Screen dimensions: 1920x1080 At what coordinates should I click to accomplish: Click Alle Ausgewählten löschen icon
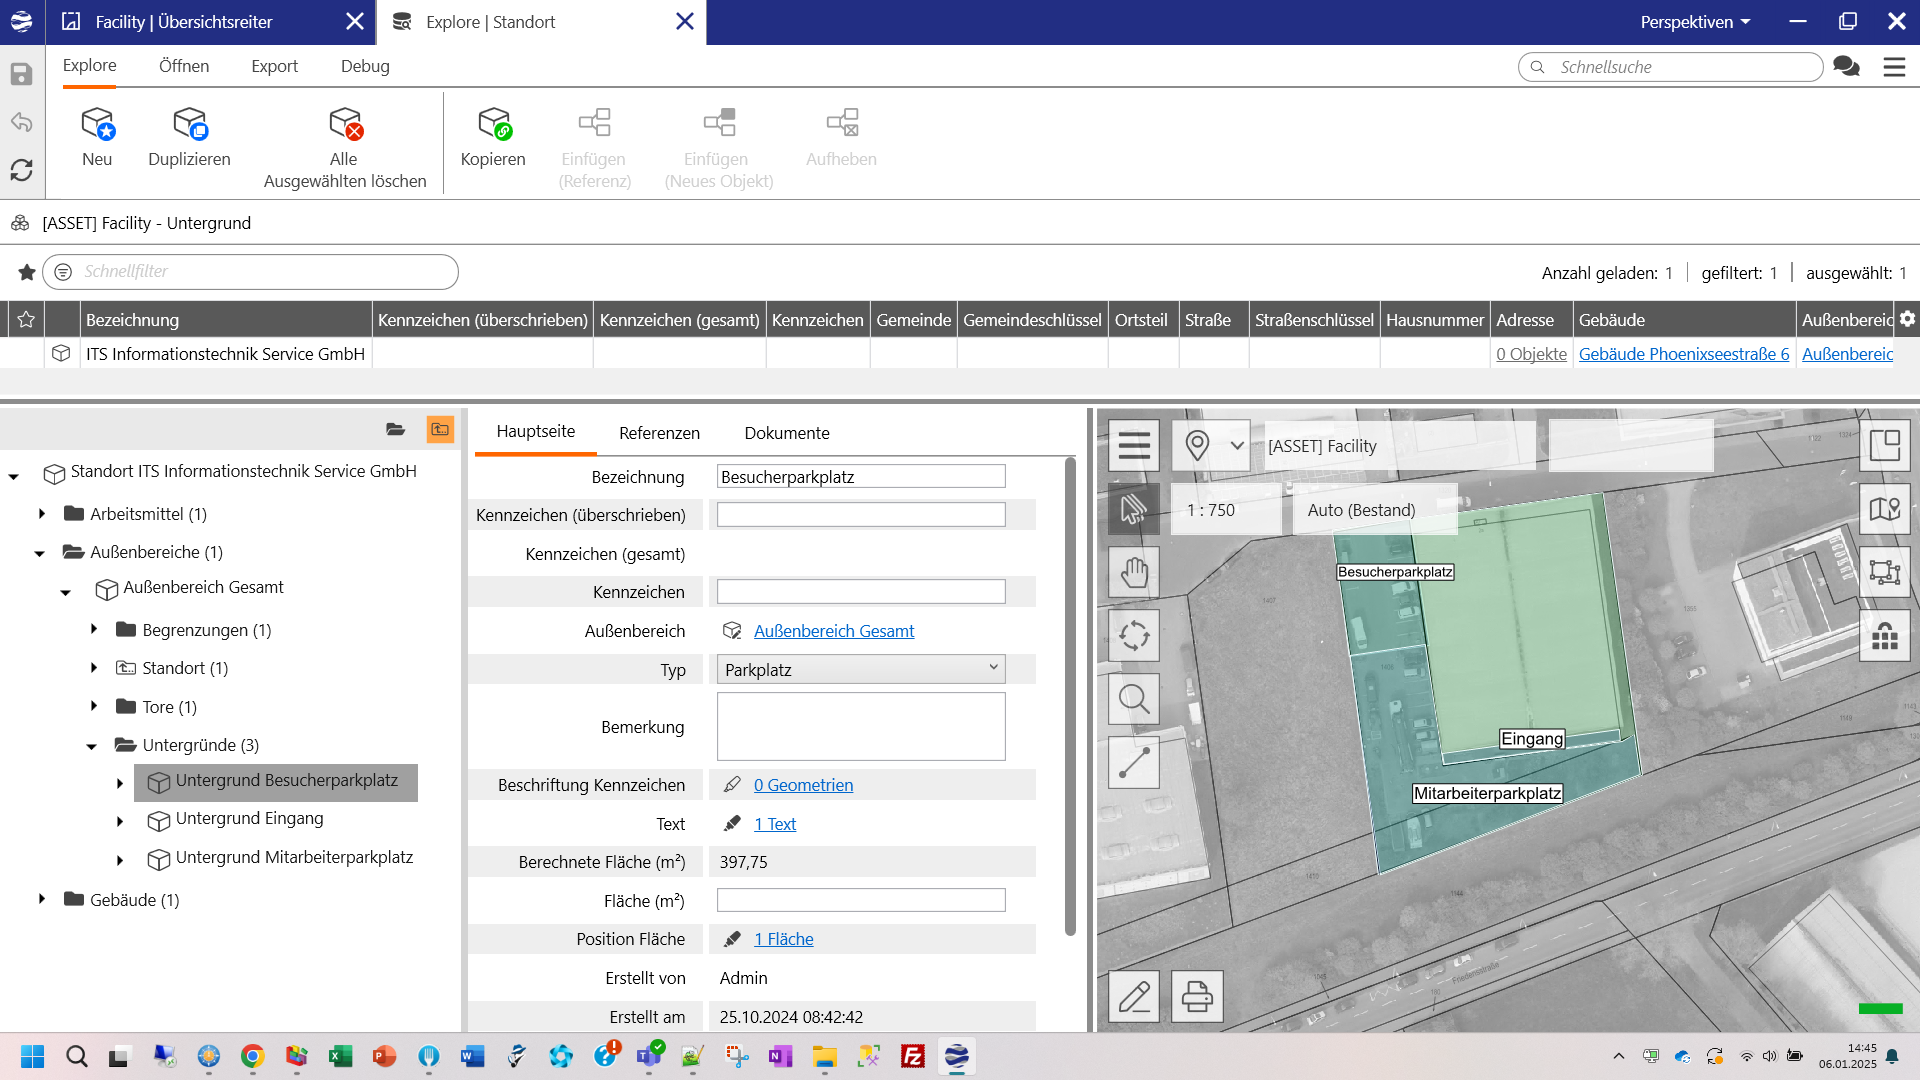click(x=345, y=124)
